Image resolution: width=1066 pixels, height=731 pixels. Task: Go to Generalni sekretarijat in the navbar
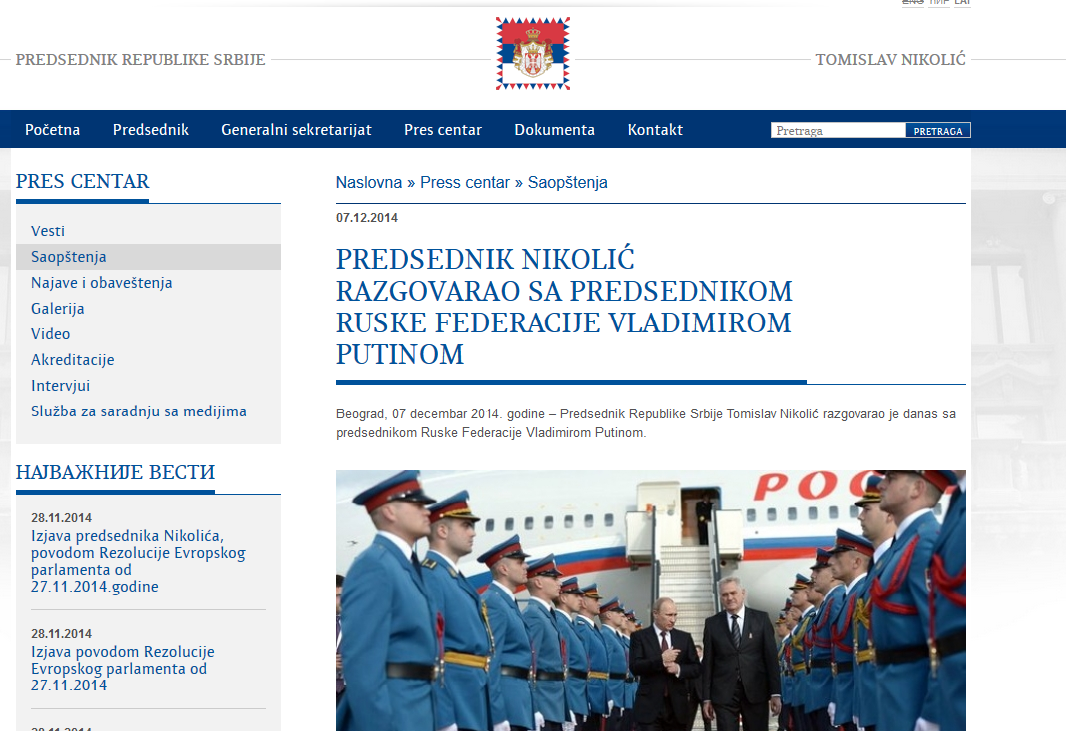296,130
